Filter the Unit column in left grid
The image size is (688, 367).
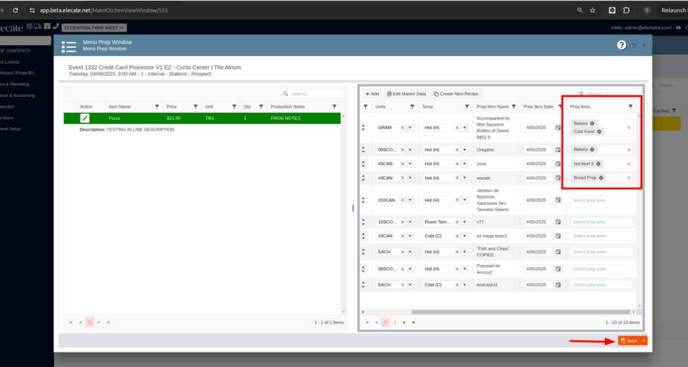click(x=234, y=107)
